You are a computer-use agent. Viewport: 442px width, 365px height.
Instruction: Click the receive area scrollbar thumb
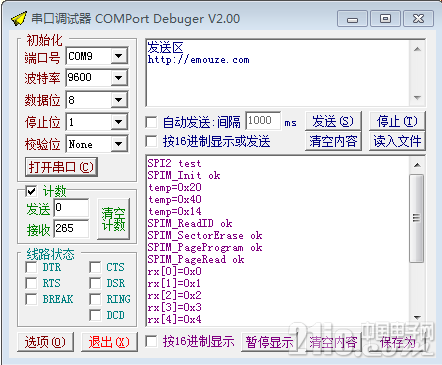point(417,218)
